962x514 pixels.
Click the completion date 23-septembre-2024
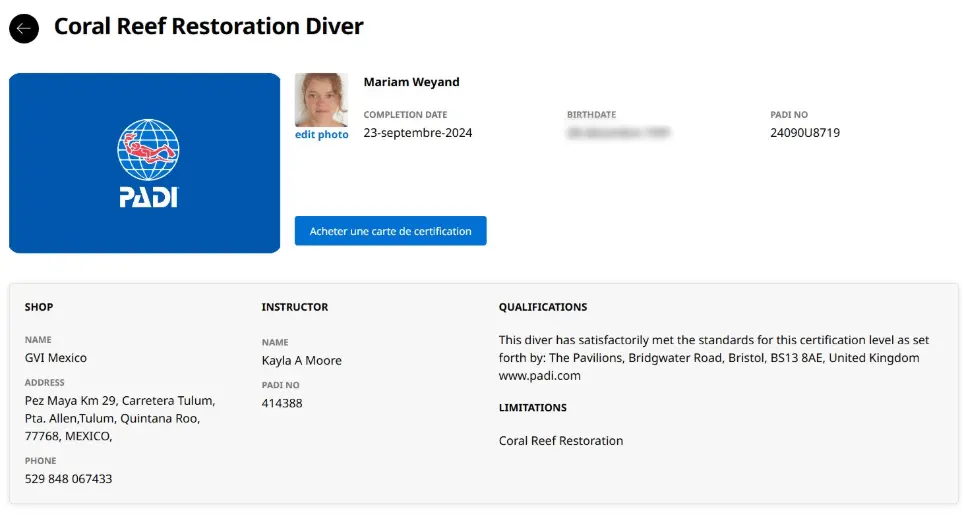point(417,133)
